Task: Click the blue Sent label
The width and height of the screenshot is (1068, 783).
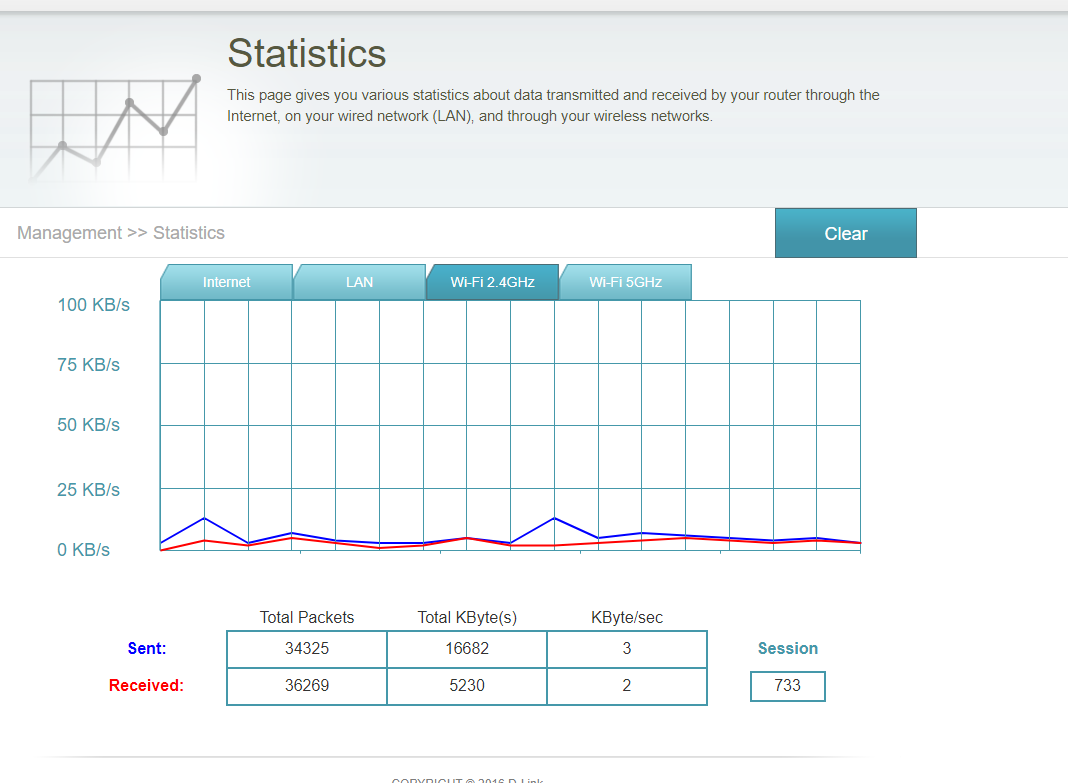Action: (146, 649)
